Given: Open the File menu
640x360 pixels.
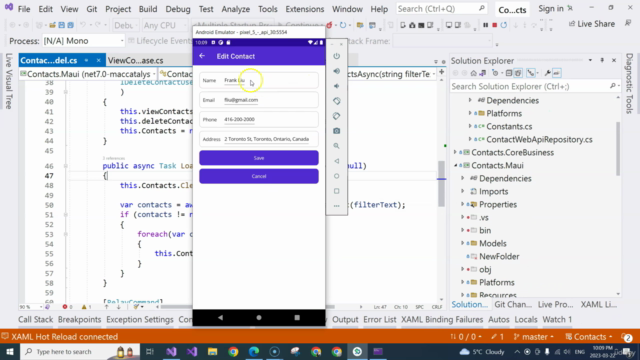Looking at the screenshot, I should click(24, 9).
